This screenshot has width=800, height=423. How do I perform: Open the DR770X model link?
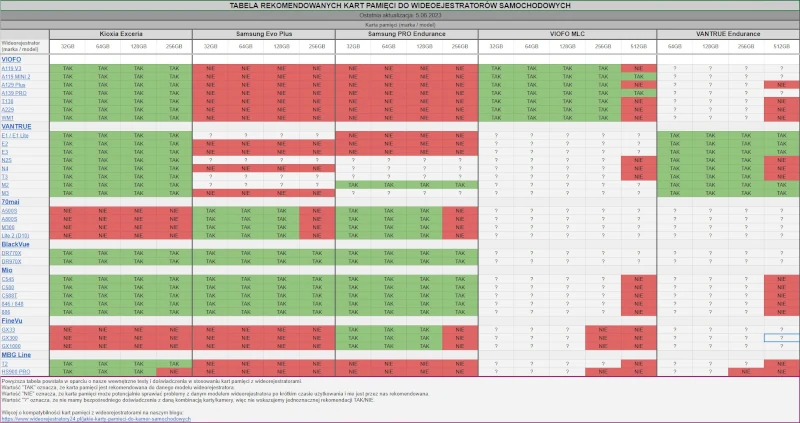tap(11, 253)
